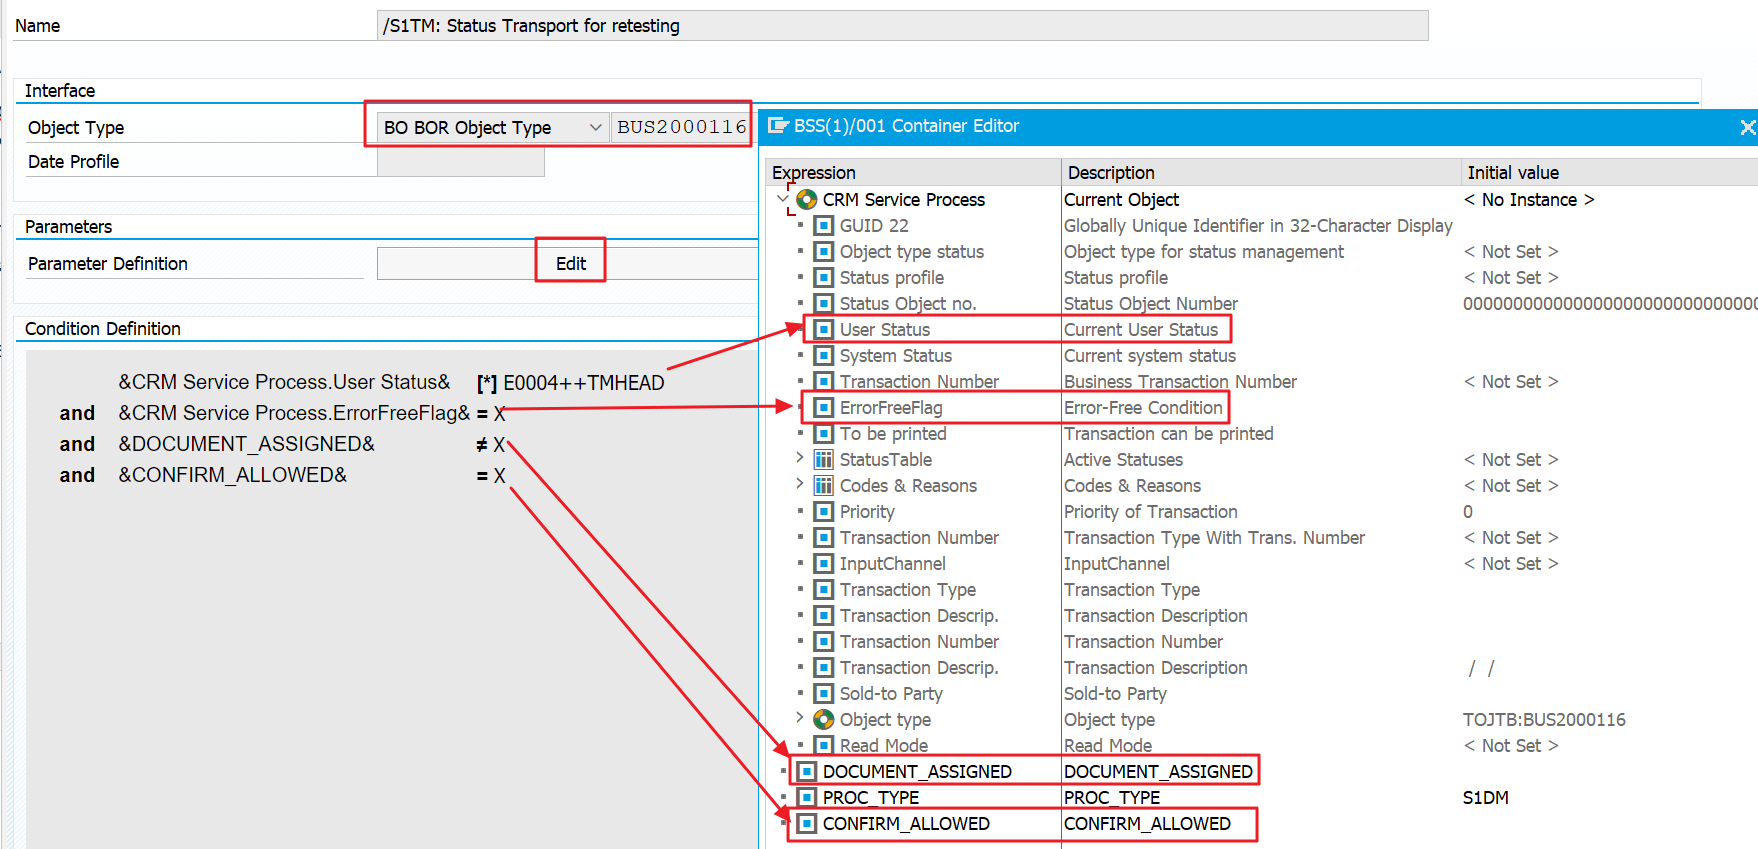Close the Container Editor dialog
The height and width of the screenshot is (849, 1758).
pyautogui.click(x=1746, y=127)
